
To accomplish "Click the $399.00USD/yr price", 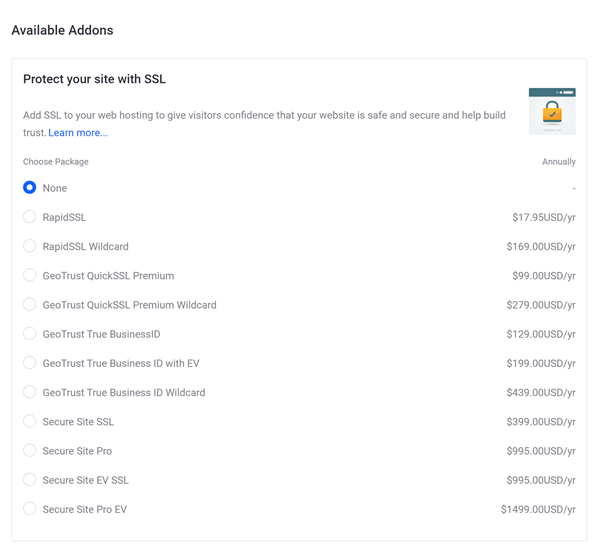I will tap(541, 421).
